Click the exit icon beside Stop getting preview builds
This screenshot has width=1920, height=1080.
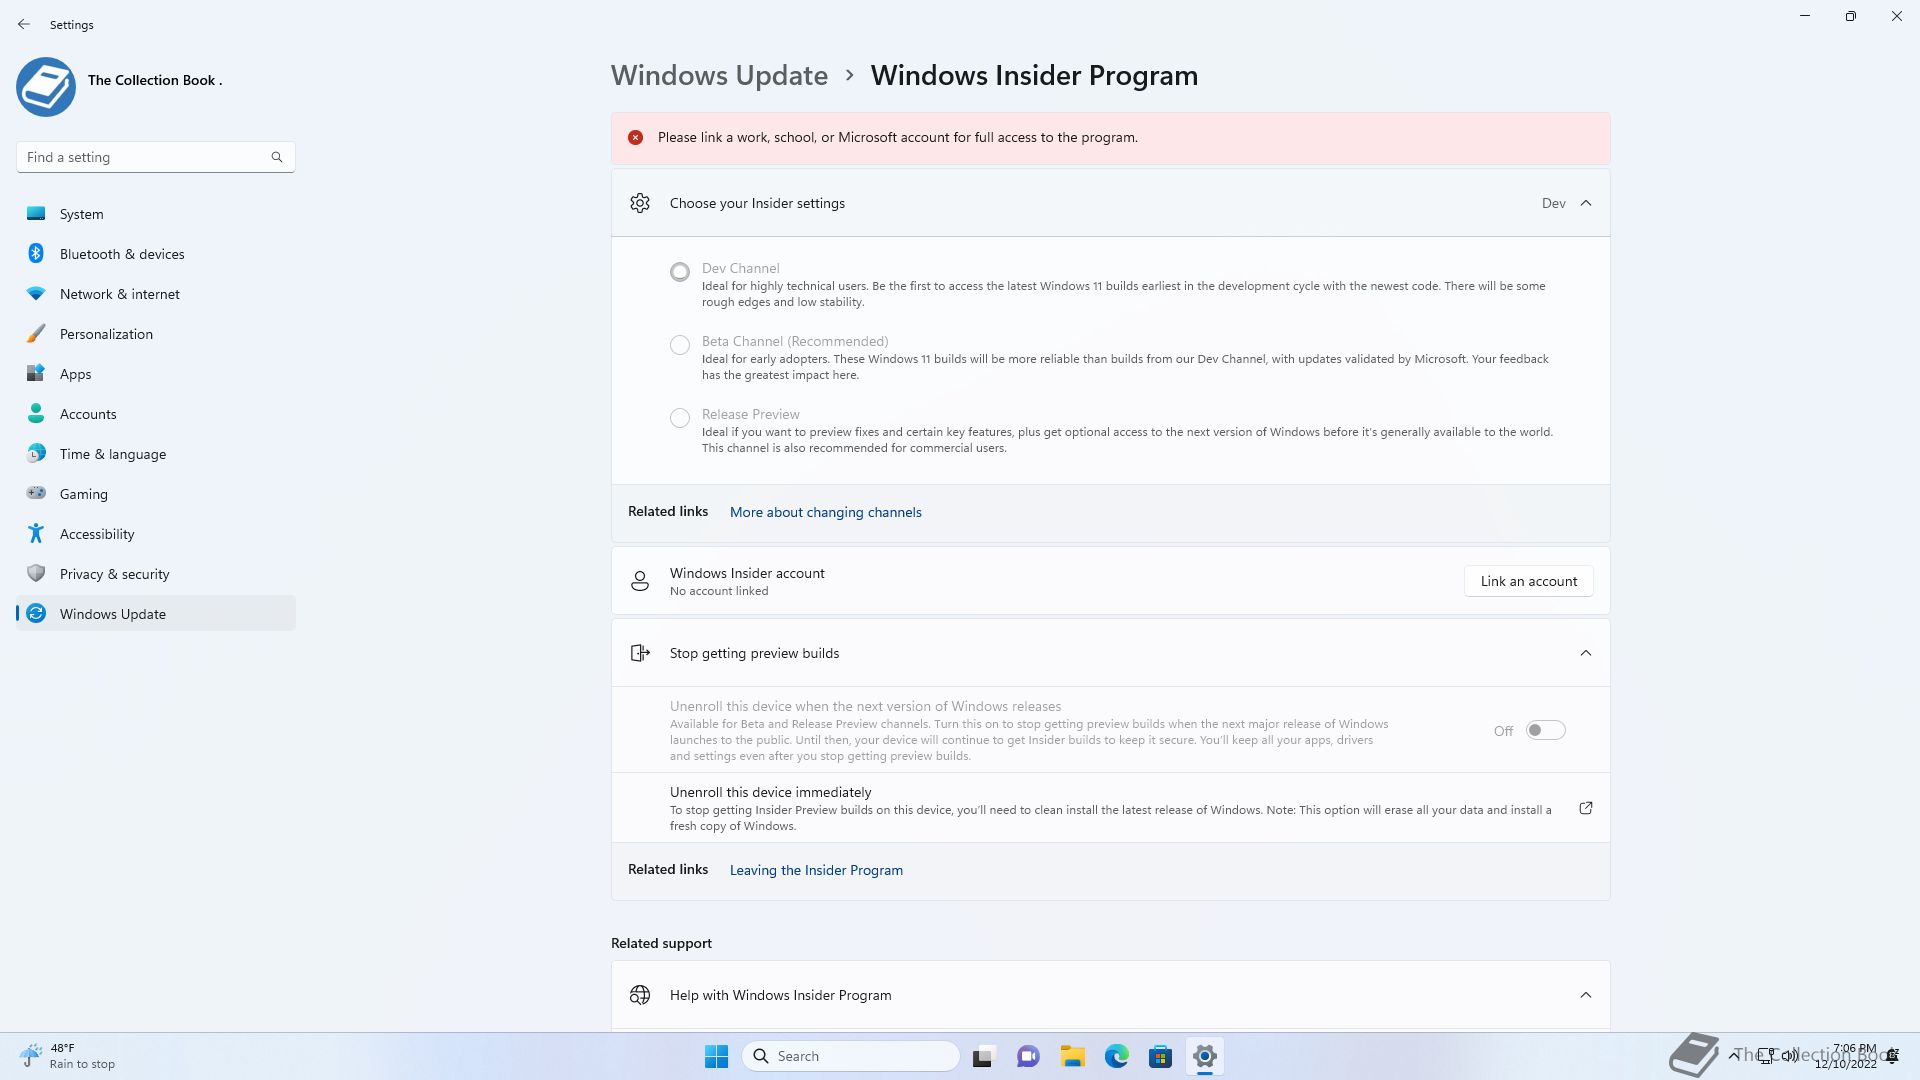[640, 653]
